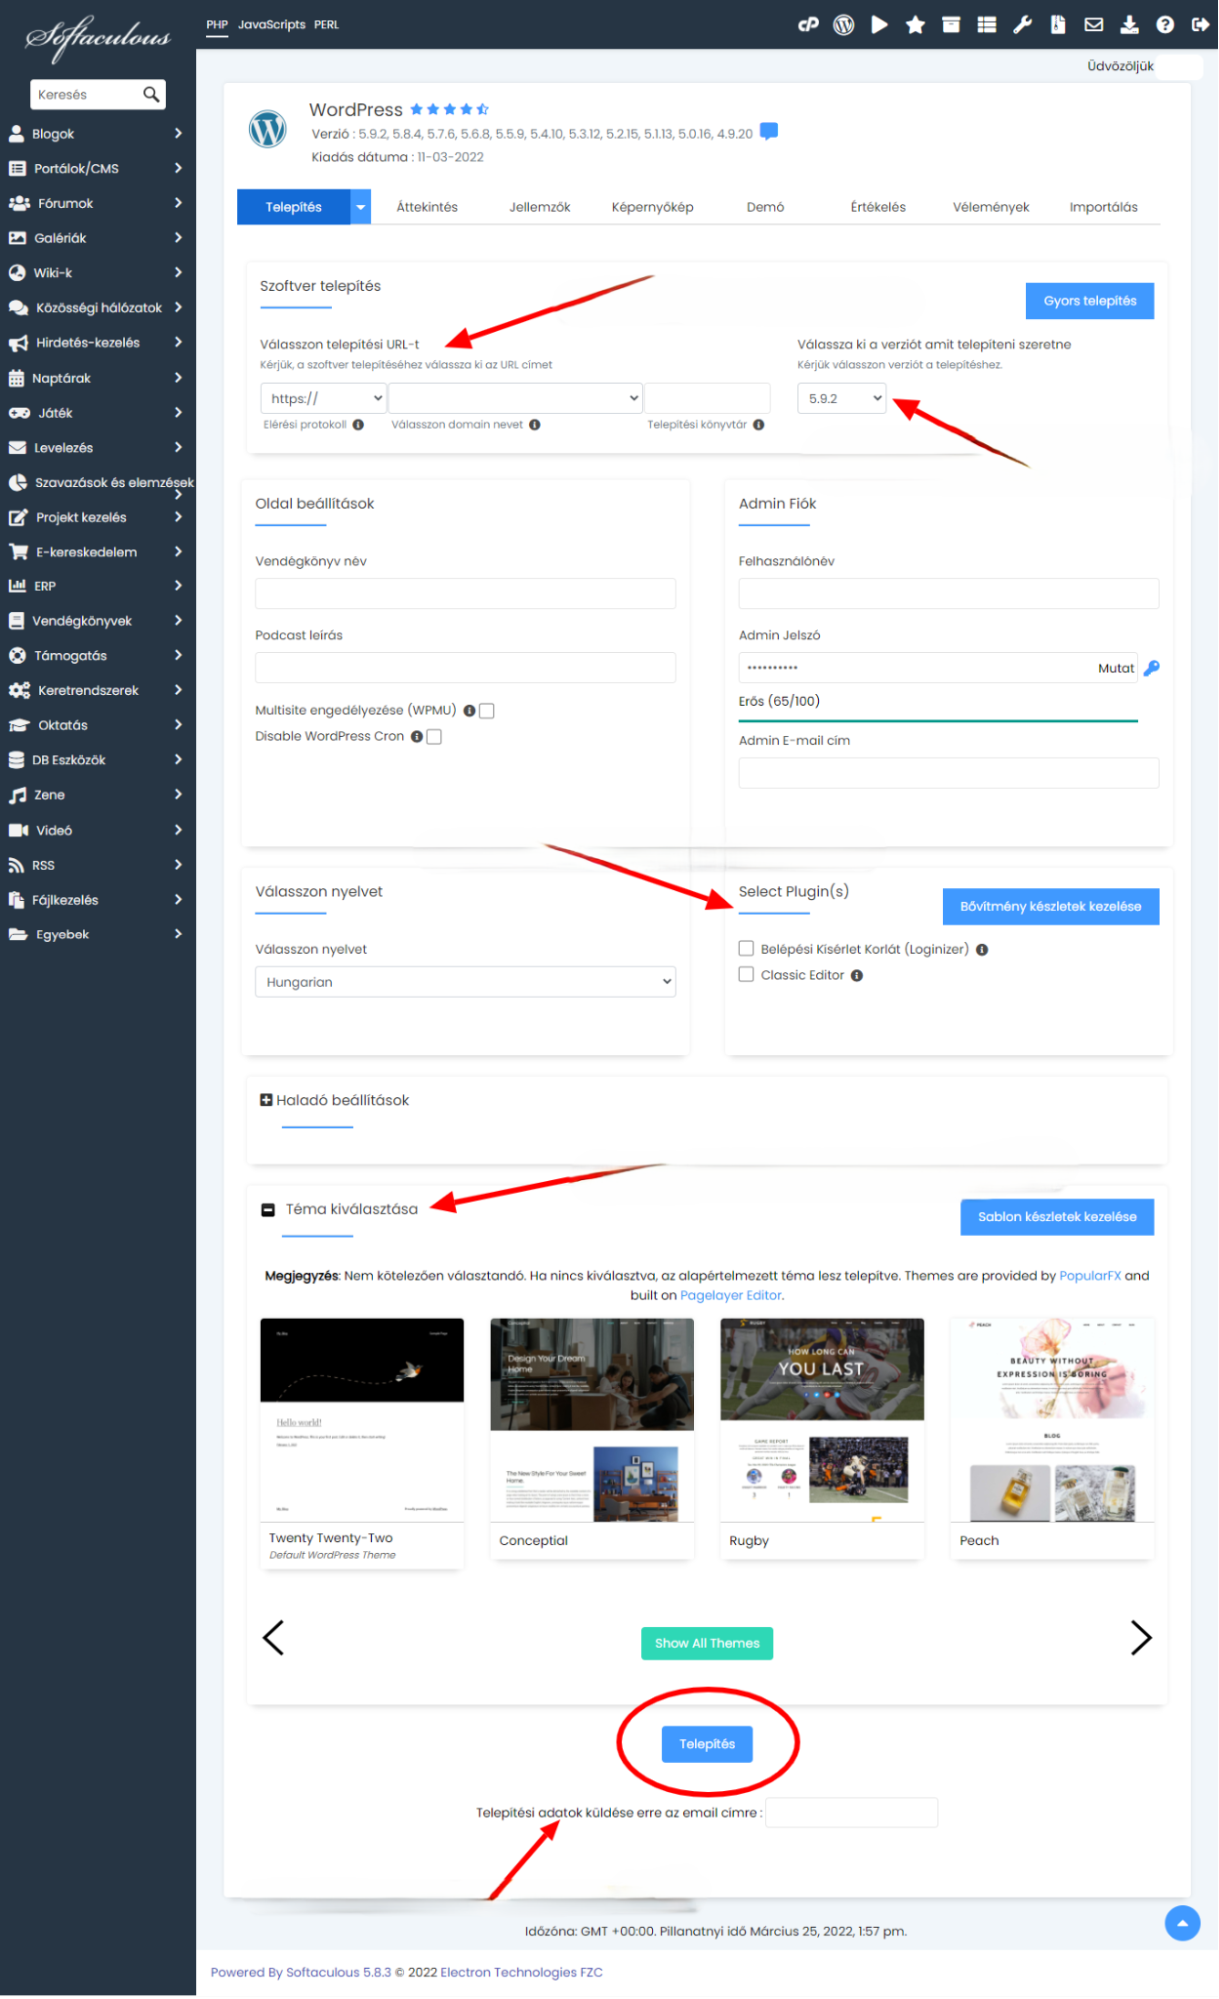1219x1999 pixels.
Task: Switch to the Jellemzők tab
Action: pos(540,208)
